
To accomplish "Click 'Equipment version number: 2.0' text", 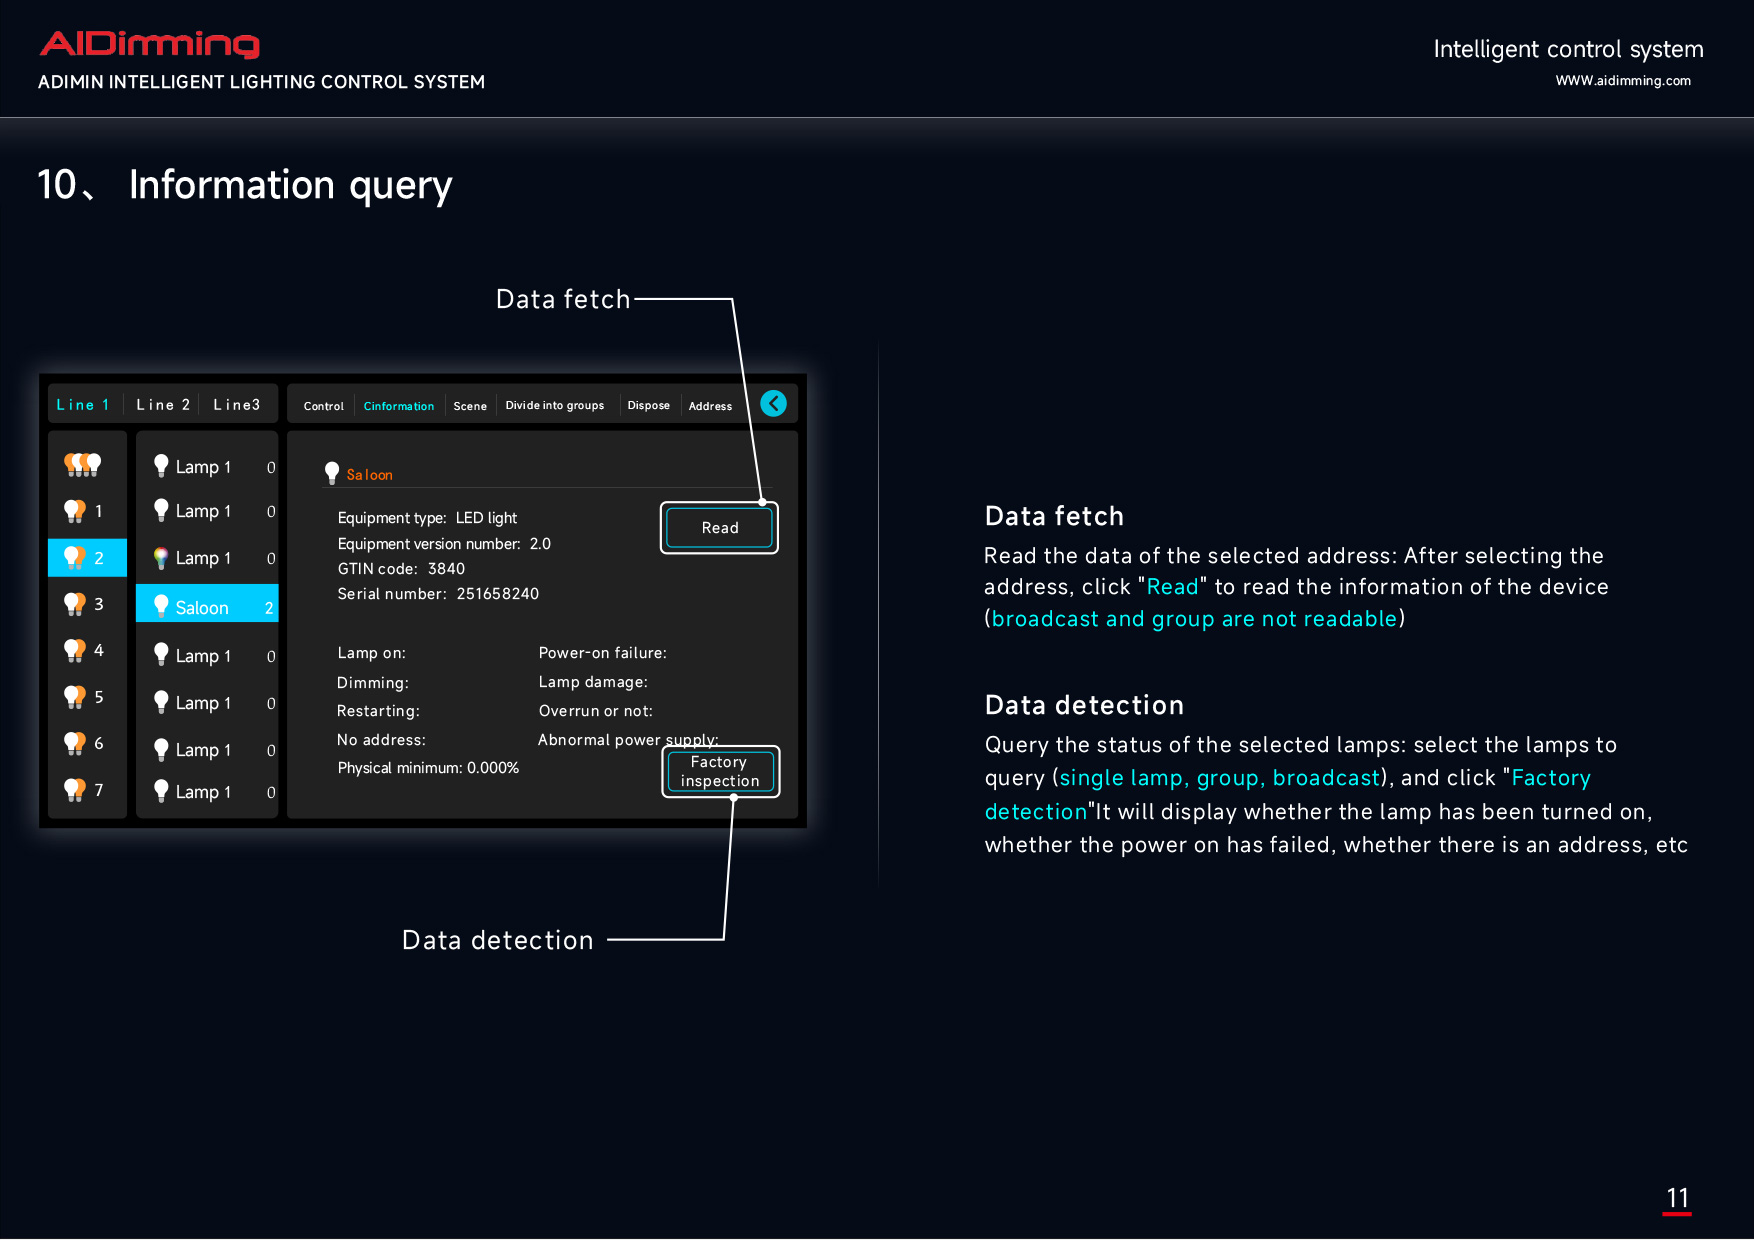I will (x=444, y=544).
